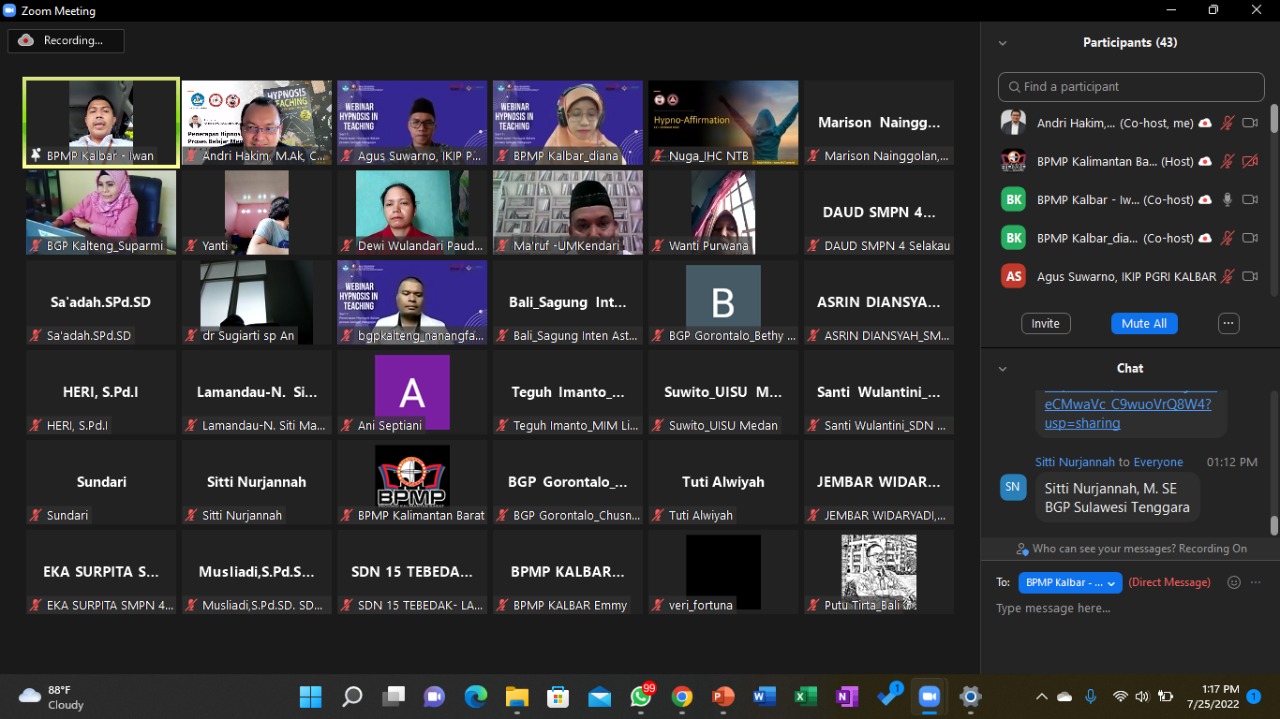Viewport: 1280px width, 719px height.
Task: Click the emoji icon in chat
Action: [x=1234, y=582]
